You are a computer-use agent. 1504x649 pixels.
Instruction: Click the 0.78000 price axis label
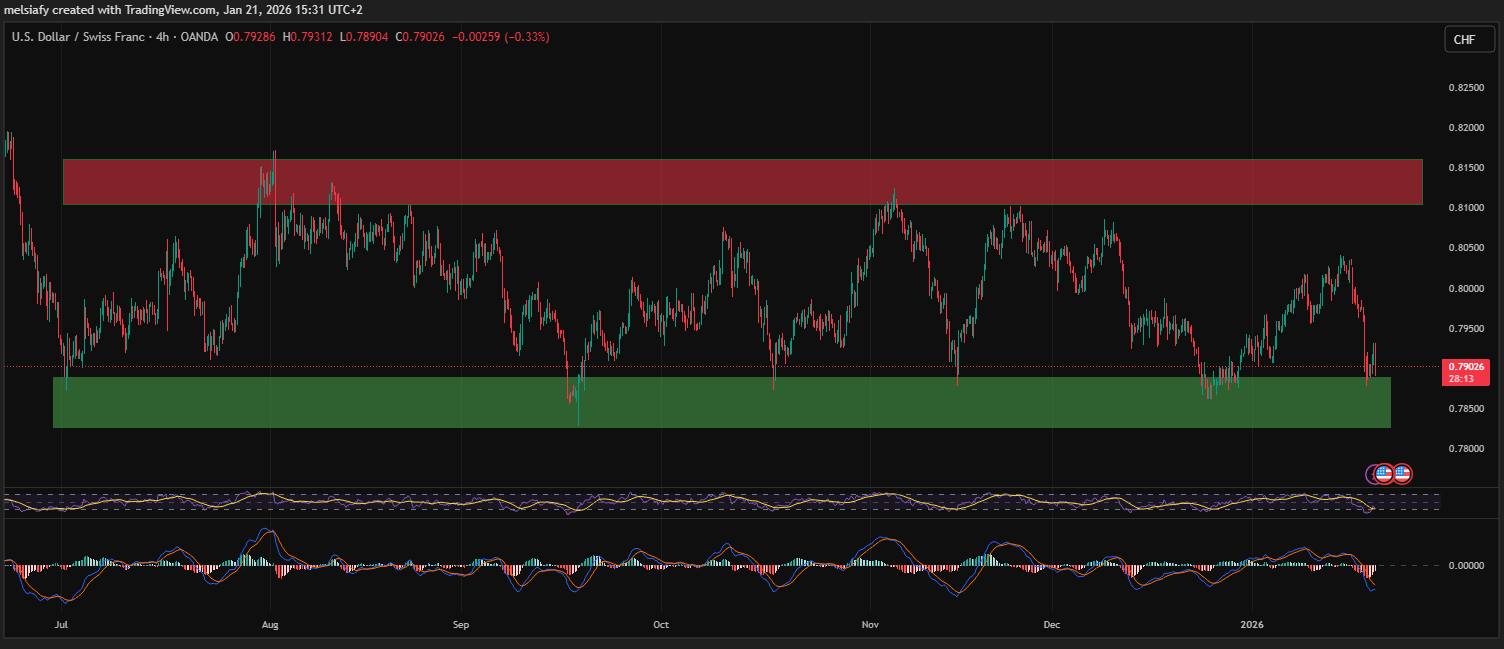point(1465,449)
